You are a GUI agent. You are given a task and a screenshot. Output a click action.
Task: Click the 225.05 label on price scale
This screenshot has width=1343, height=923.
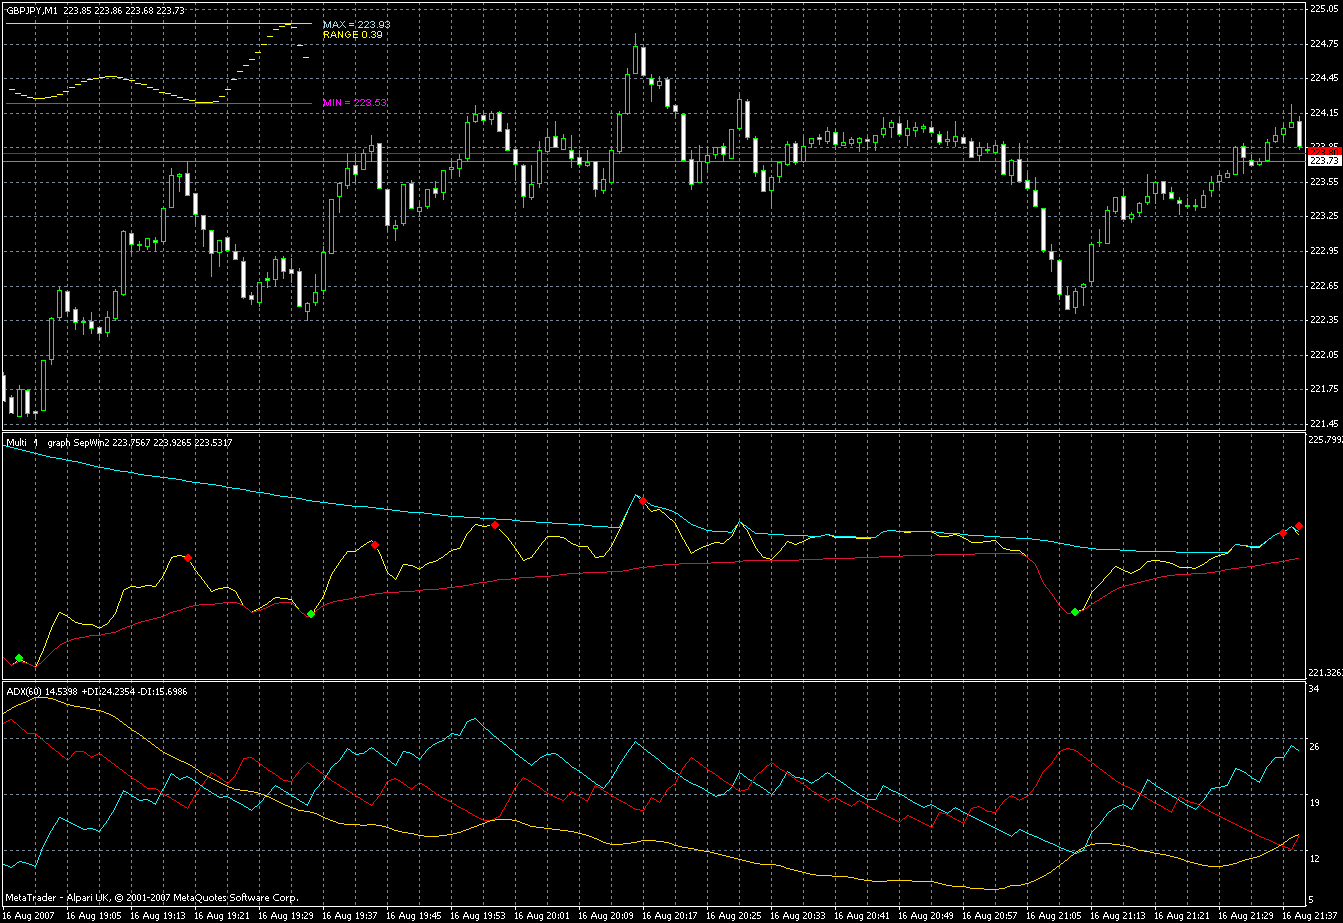point(1324,9)
